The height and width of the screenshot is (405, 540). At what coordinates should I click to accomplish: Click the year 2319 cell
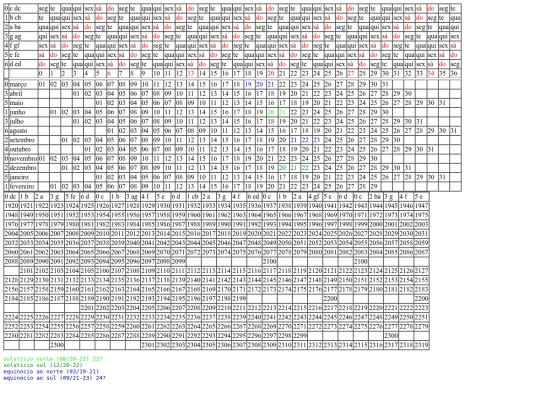[x=422, y=345]
